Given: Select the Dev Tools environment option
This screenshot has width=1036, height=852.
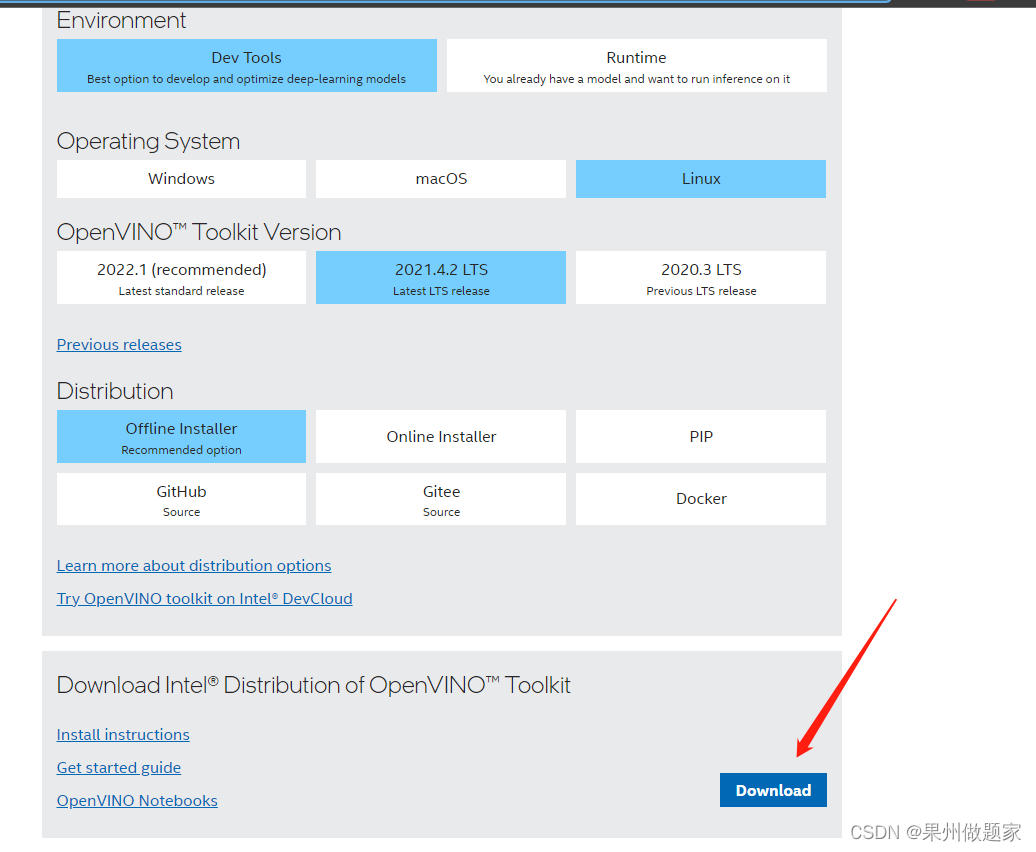Looking at the screenshot, I should [x=246, y=64].
